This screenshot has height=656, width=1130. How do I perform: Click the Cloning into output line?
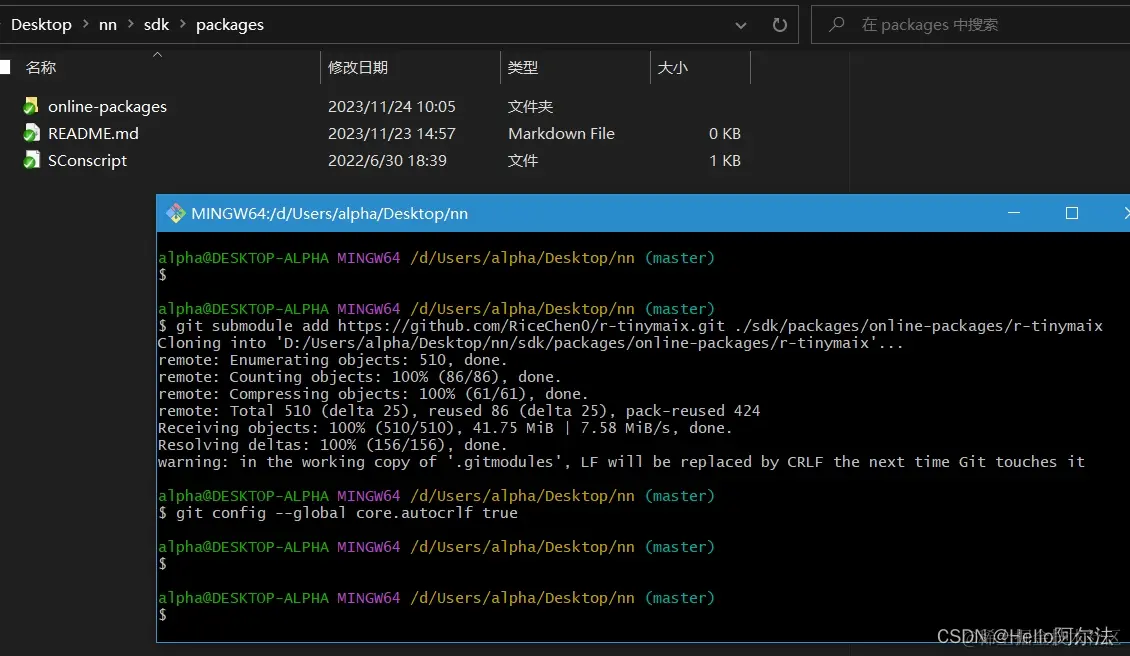point(530,342)
